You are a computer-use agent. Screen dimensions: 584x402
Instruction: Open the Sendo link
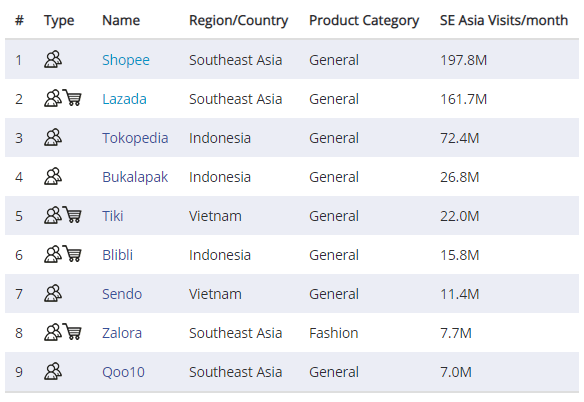(122, 294)
